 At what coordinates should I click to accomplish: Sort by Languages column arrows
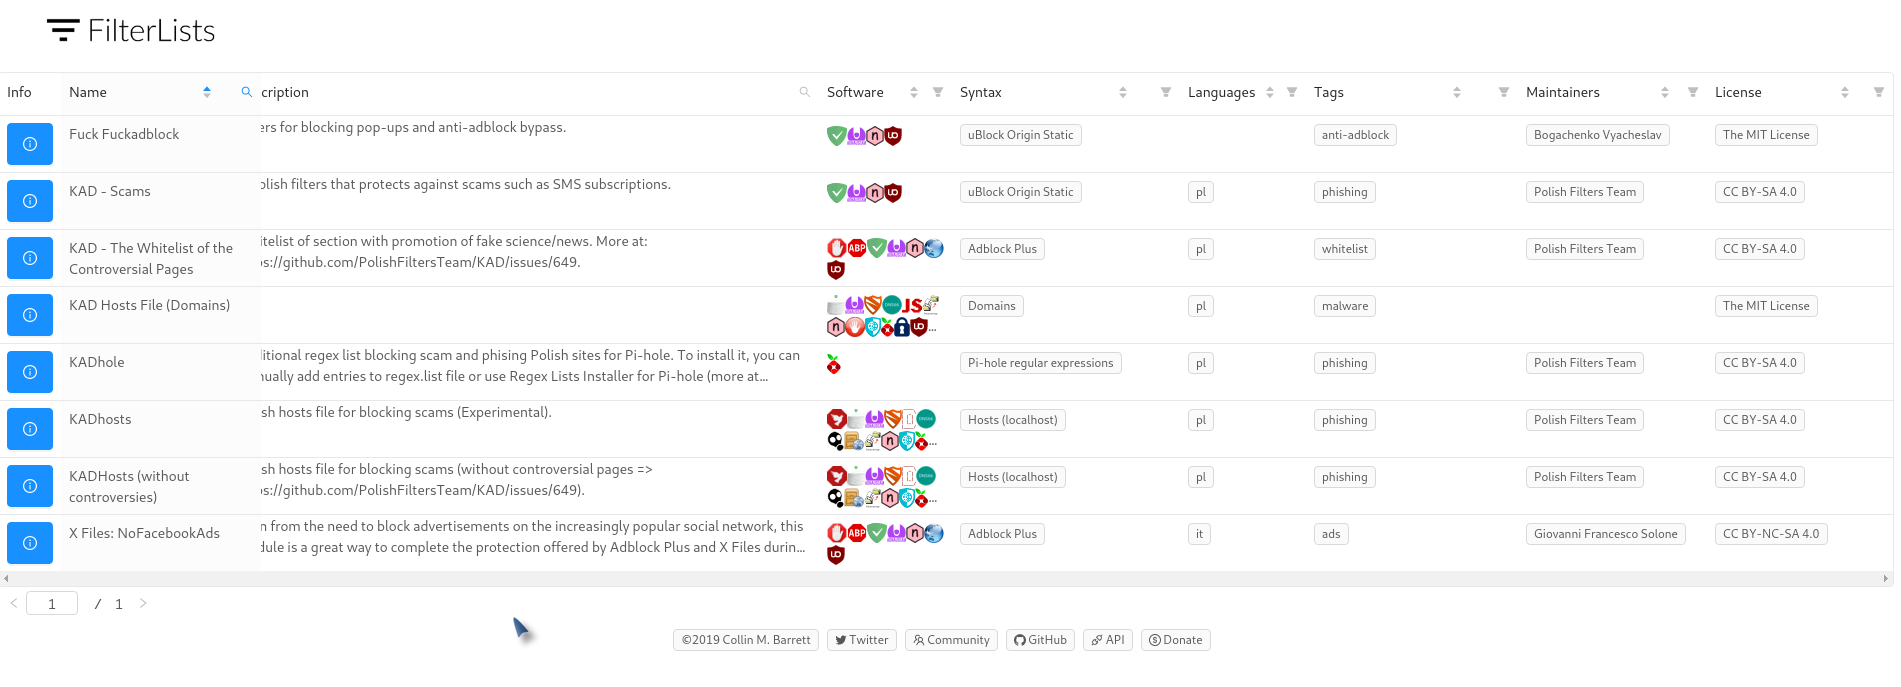[x=1270, y=92]
